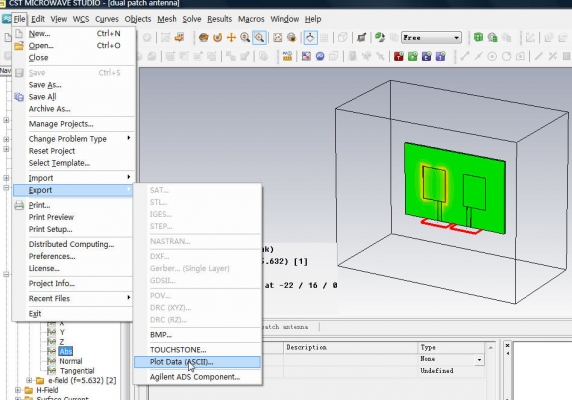Open the Edit menu
The height and width of the screenshot is (400, 572).
click(38, 19)
